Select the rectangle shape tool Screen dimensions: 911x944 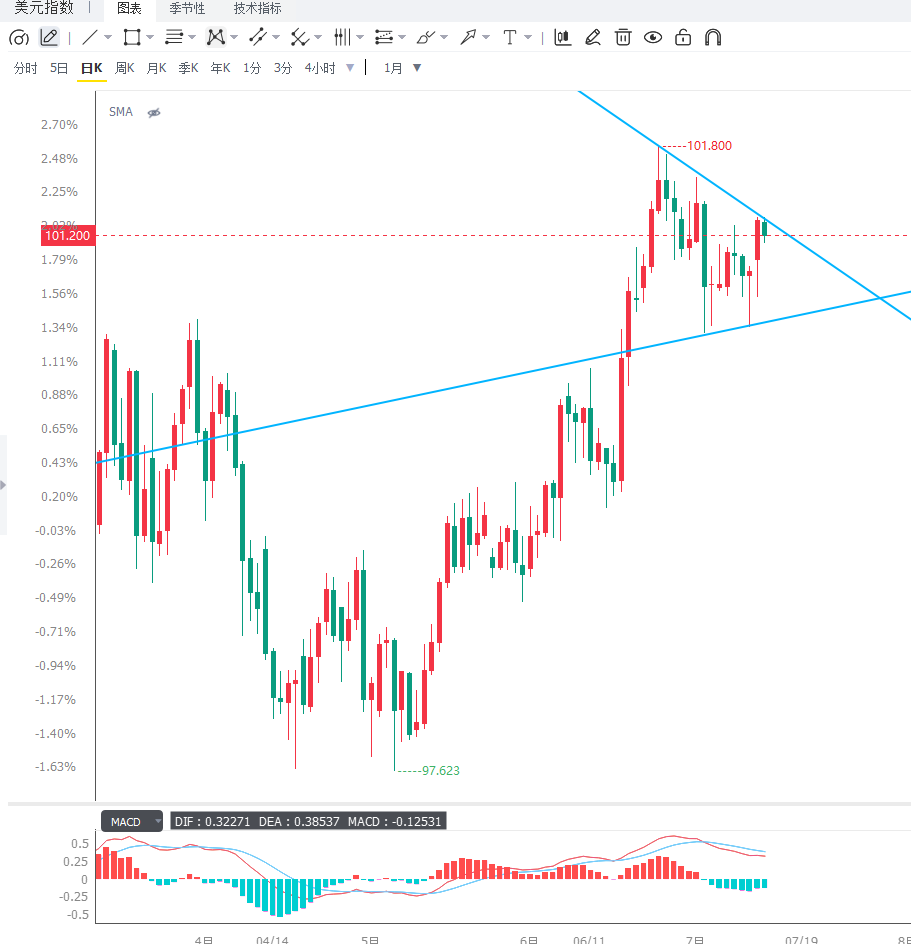pyautogui.click(x=131, y=37)
